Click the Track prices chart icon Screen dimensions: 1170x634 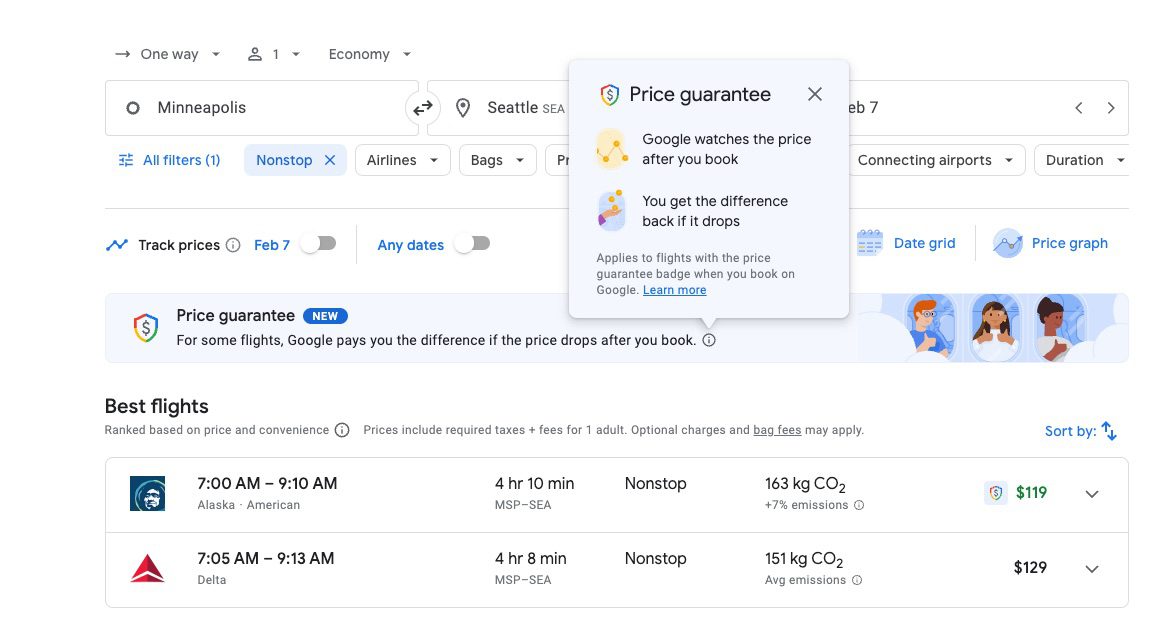point(117,243)
